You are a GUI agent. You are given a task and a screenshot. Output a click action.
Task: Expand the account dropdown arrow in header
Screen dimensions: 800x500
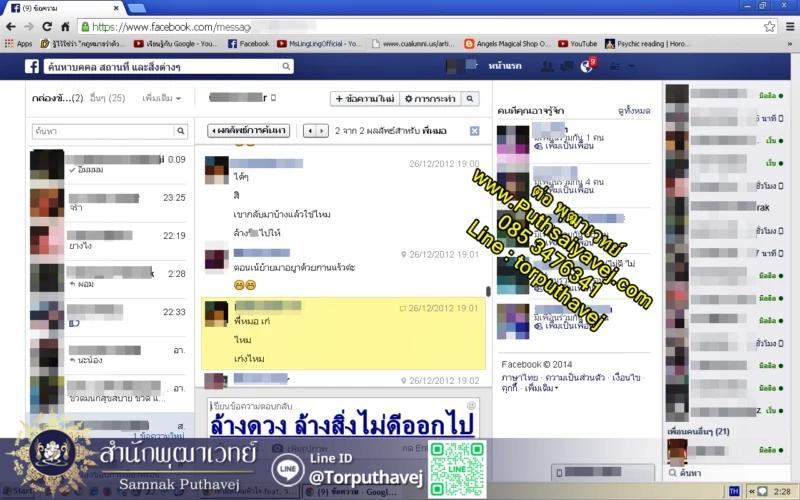632,66
